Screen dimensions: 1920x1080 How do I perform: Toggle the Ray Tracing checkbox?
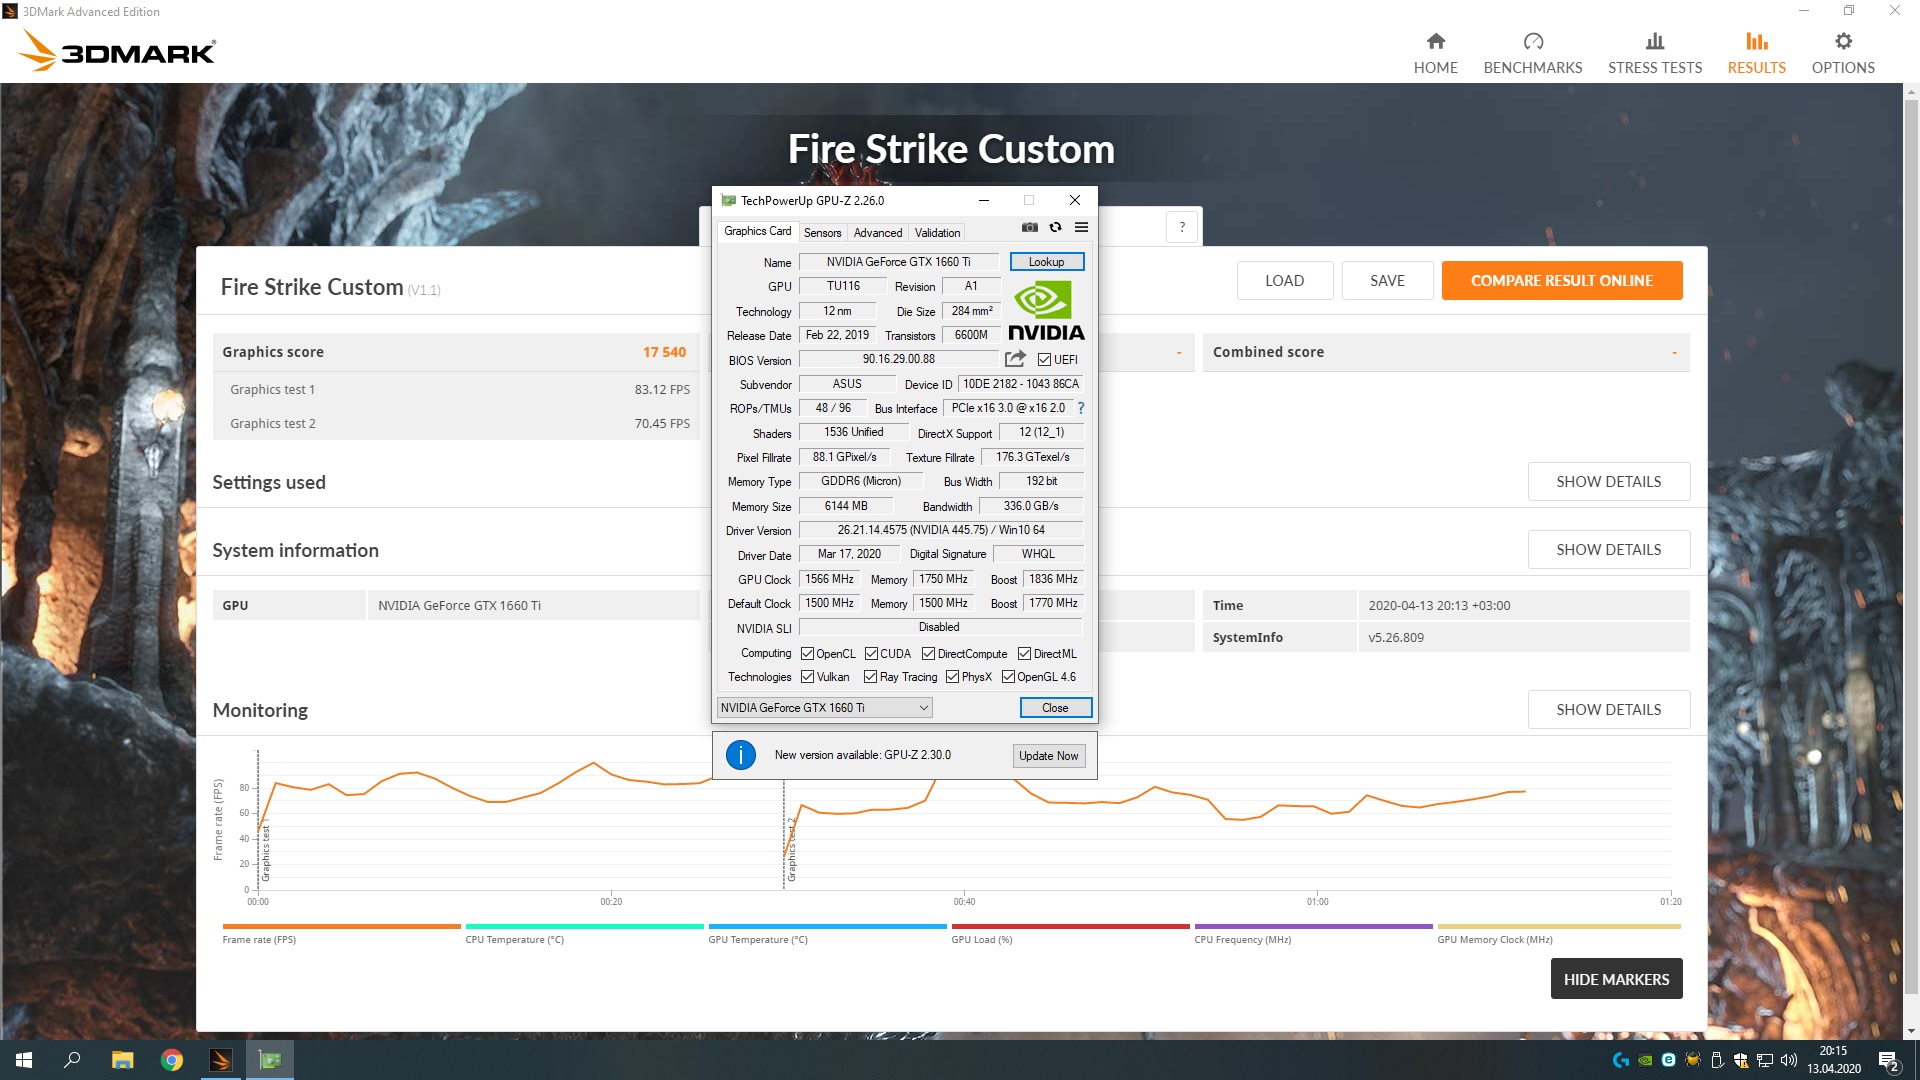click(x=870, y=677)
